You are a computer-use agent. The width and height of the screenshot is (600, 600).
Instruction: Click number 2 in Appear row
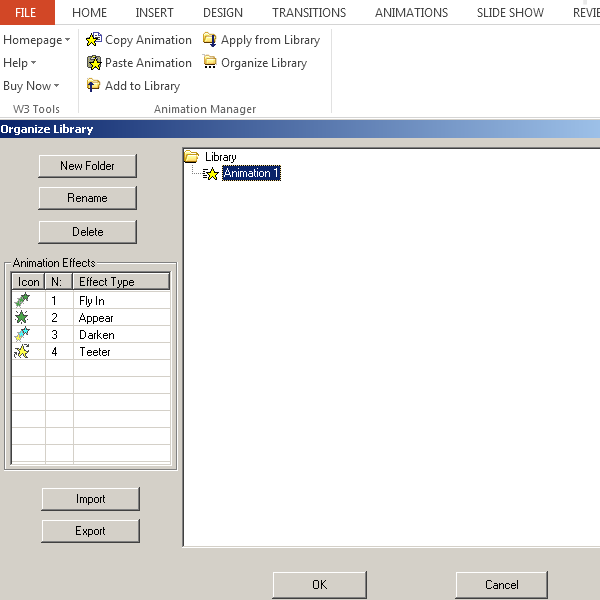54,318
